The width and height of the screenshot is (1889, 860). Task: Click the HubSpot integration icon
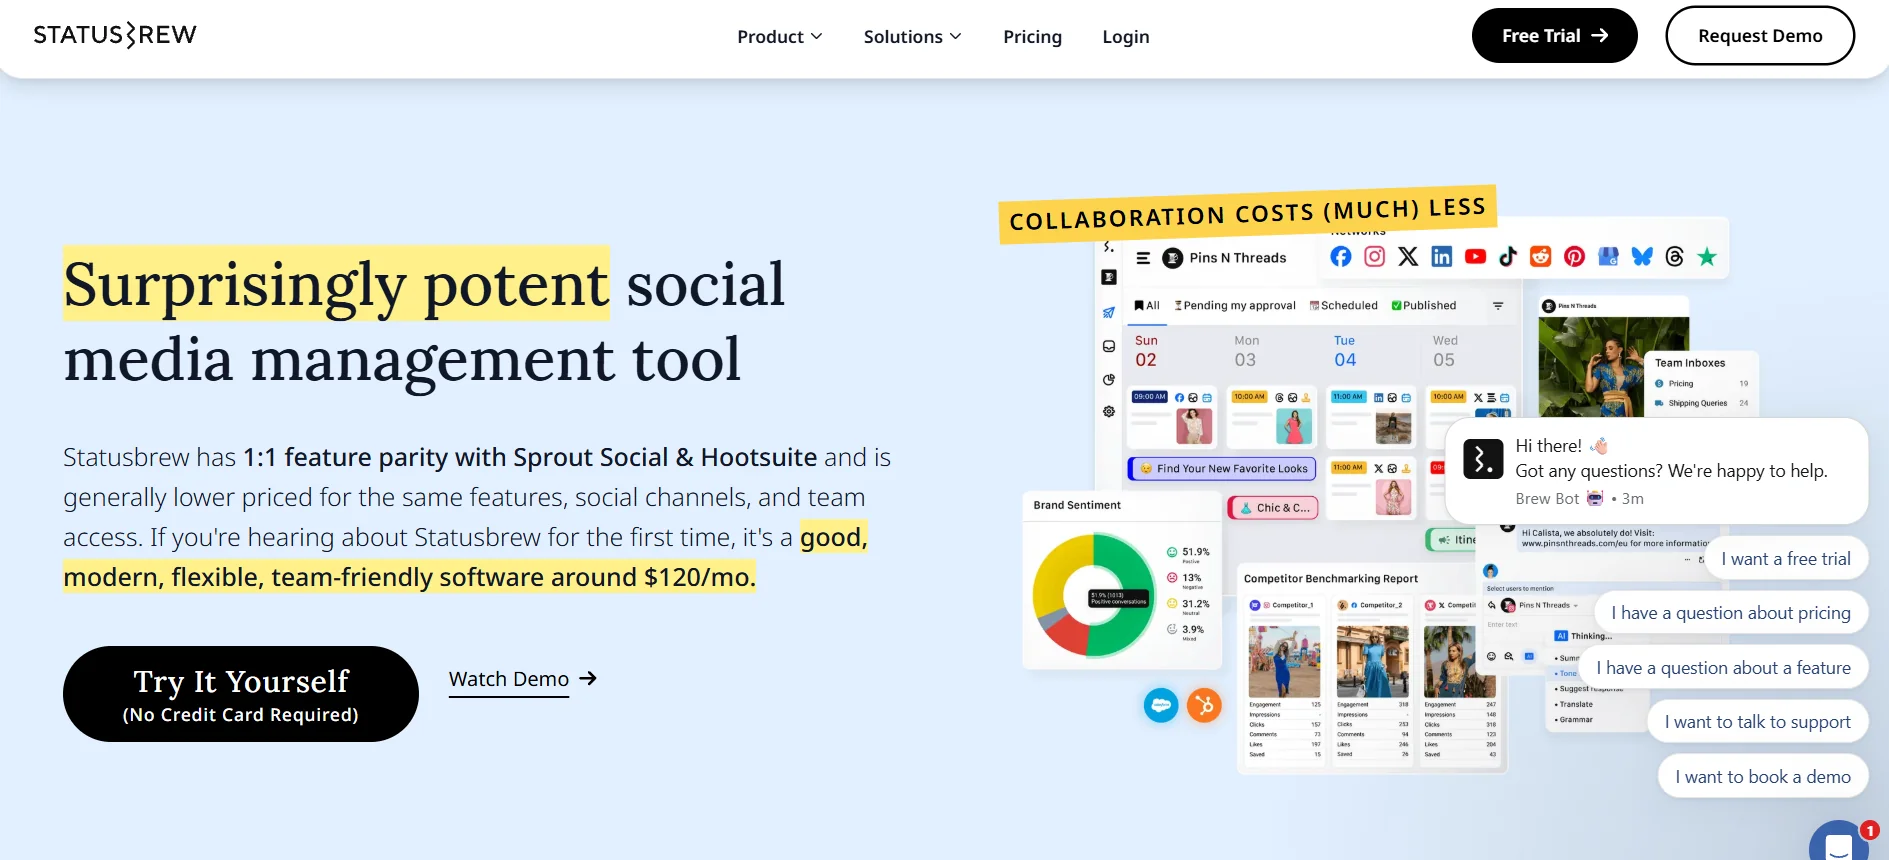click(1204, 706)
